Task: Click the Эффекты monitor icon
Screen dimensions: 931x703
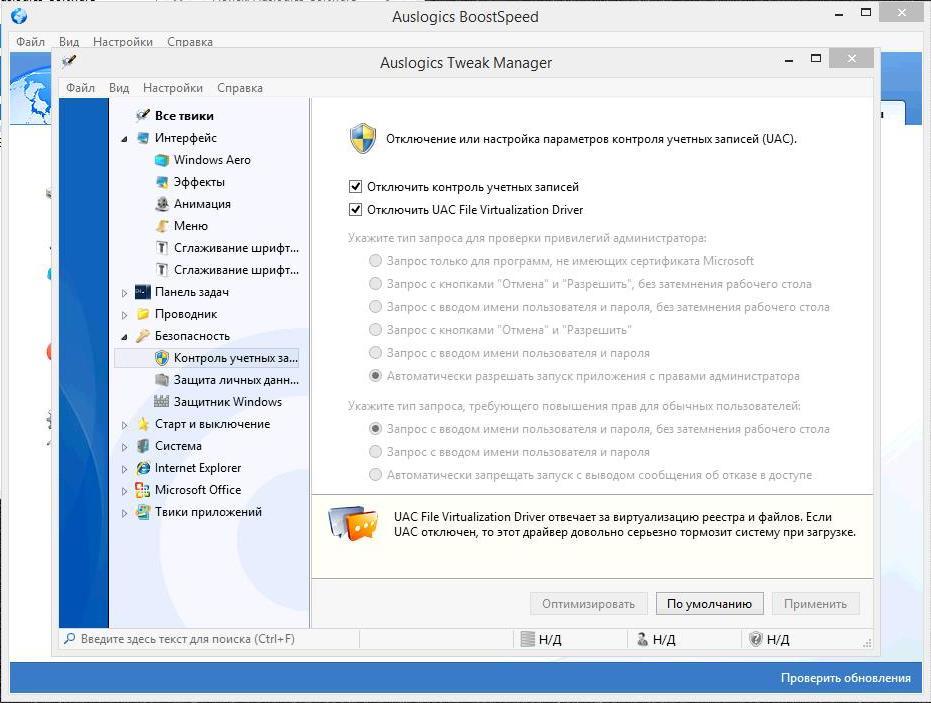Action: [x=162, y=182]
